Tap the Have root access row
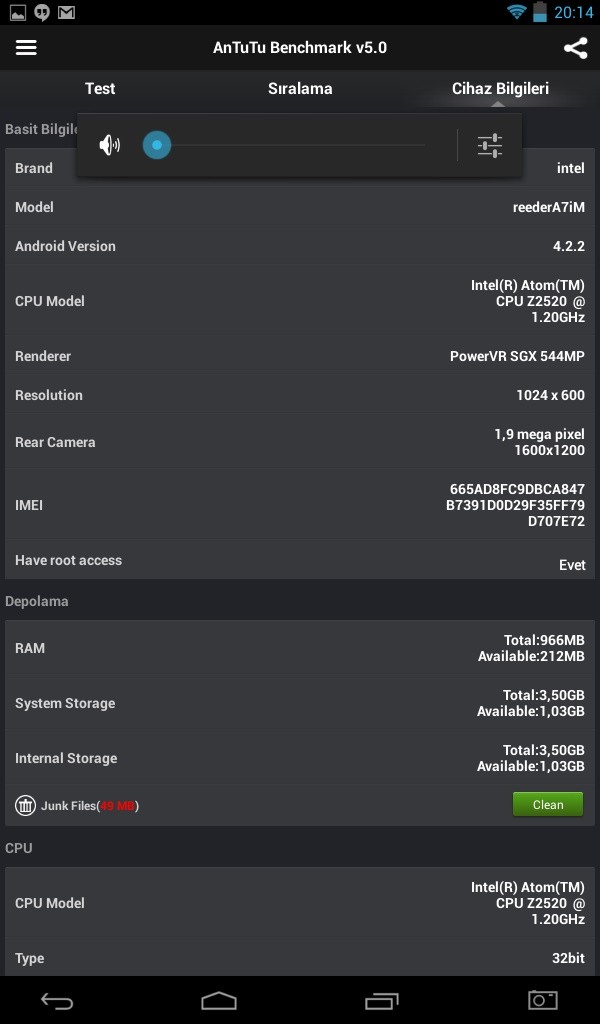Image resolution: width=600 pixels, height=1024 pixels. tap(300, 560)
